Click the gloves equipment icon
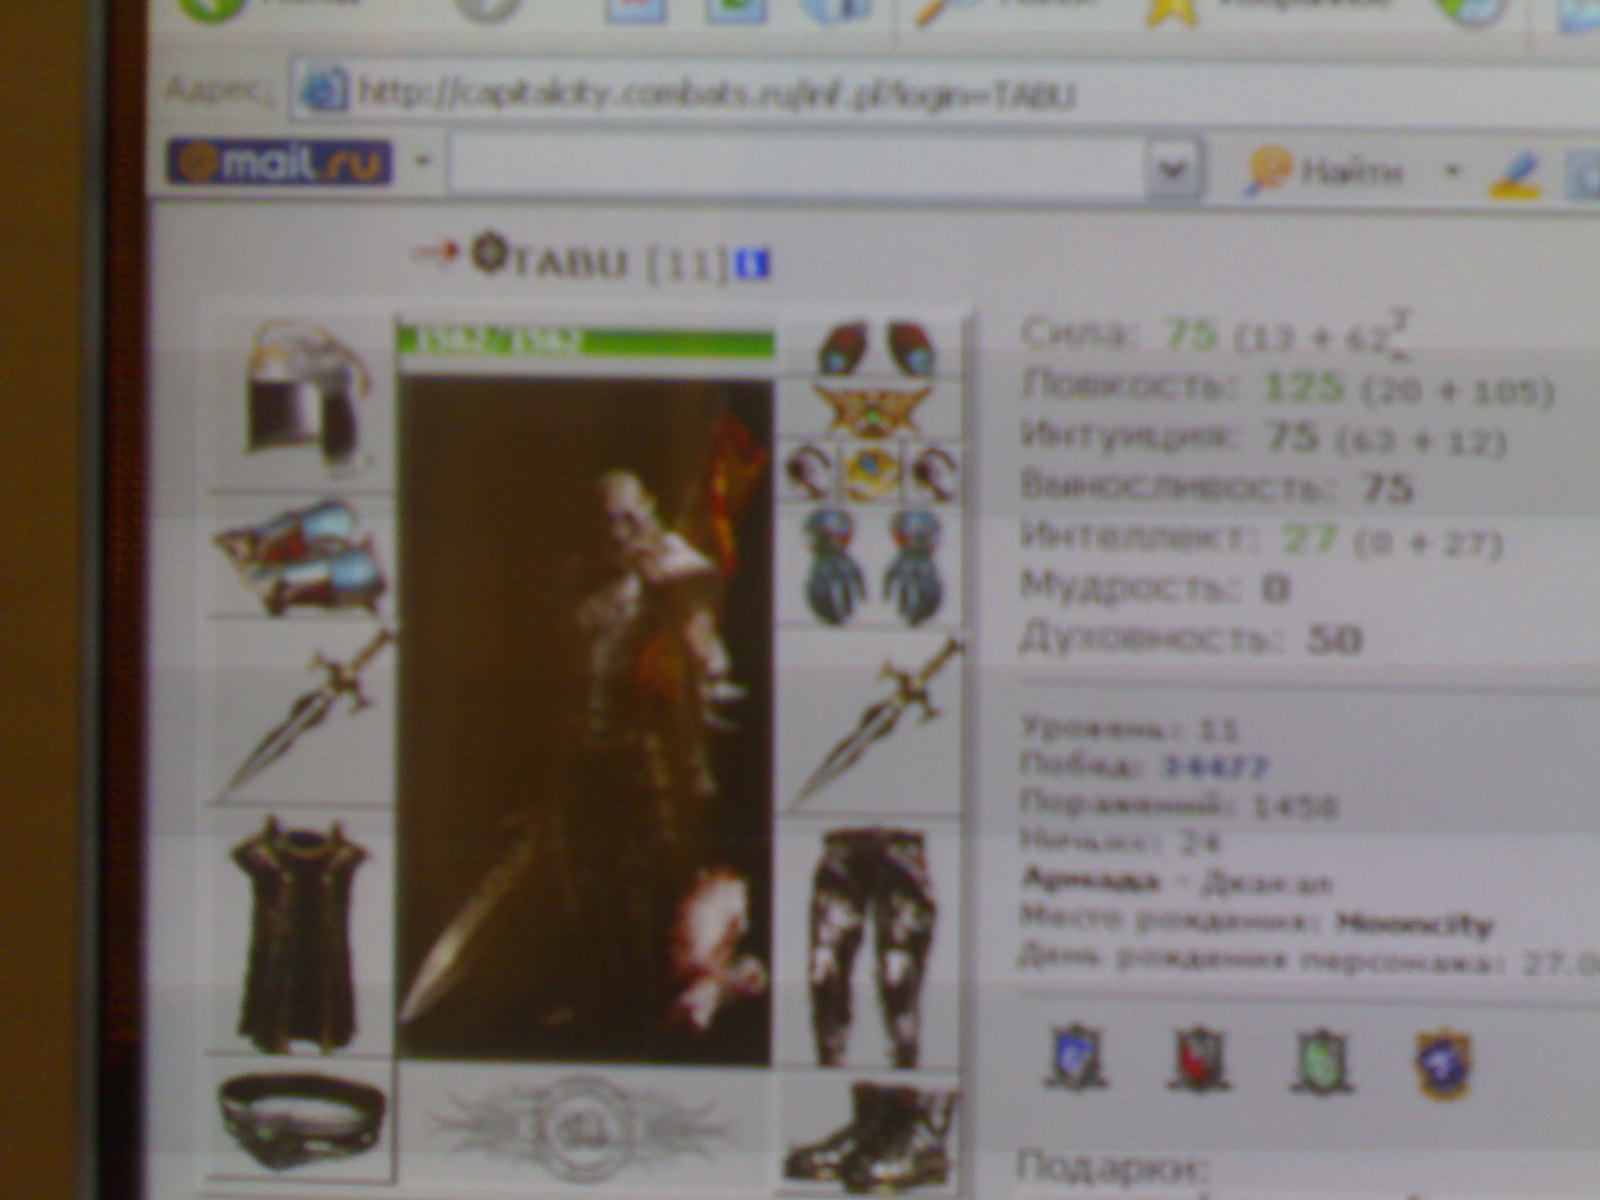The image size is (1600, 1200). point(872,566)
